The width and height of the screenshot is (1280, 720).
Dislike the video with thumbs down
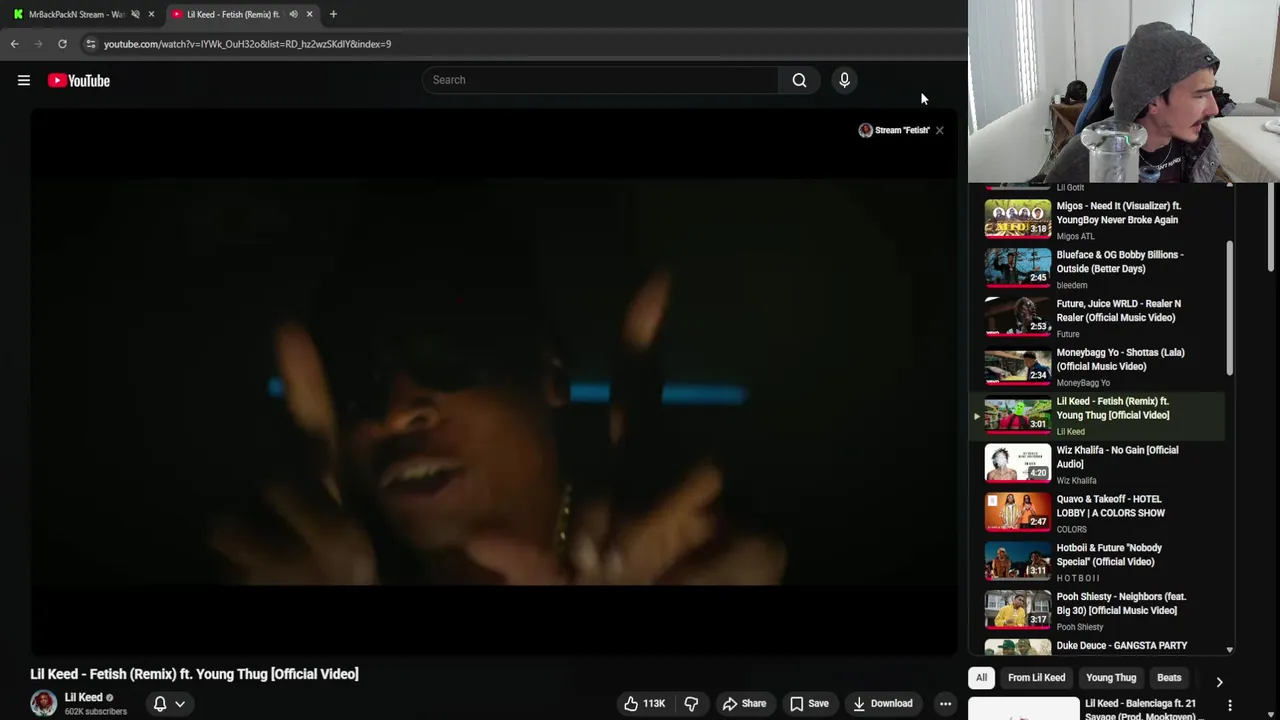pos(691,704)
